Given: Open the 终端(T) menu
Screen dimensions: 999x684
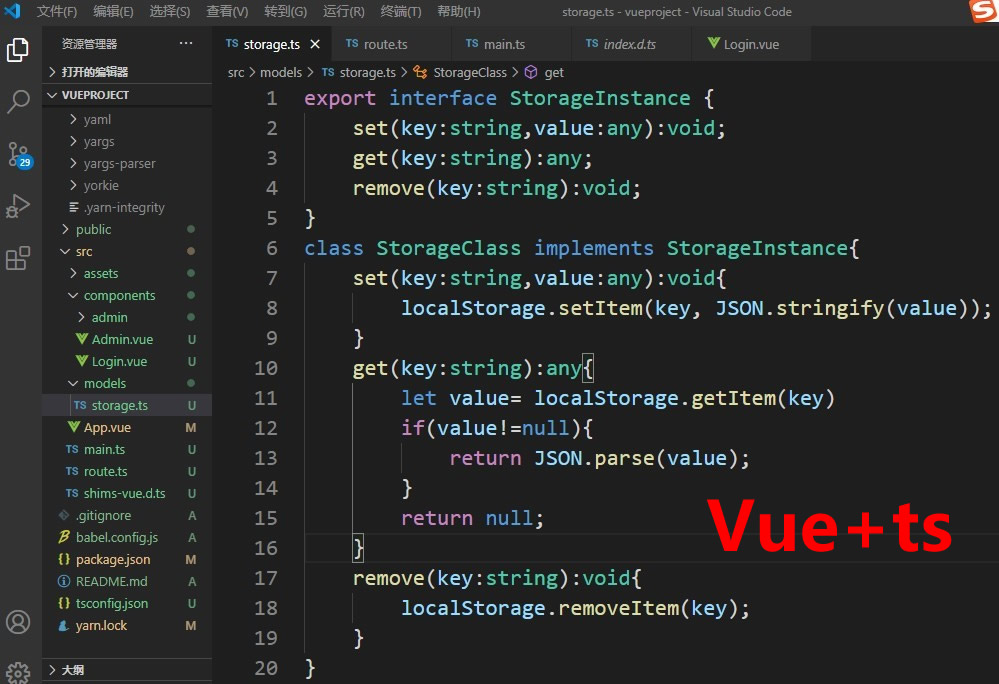Looking at the screenshot, I should (401, 11).
